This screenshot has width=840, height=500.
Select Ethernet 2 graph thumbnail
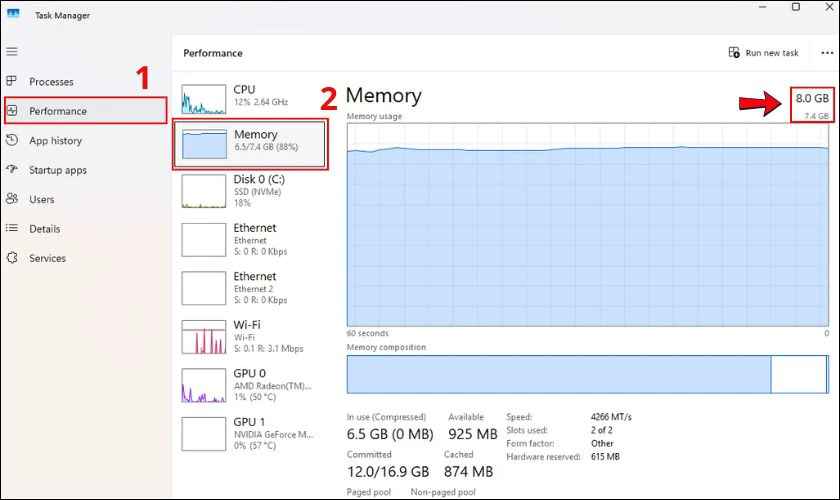(204, 288)
